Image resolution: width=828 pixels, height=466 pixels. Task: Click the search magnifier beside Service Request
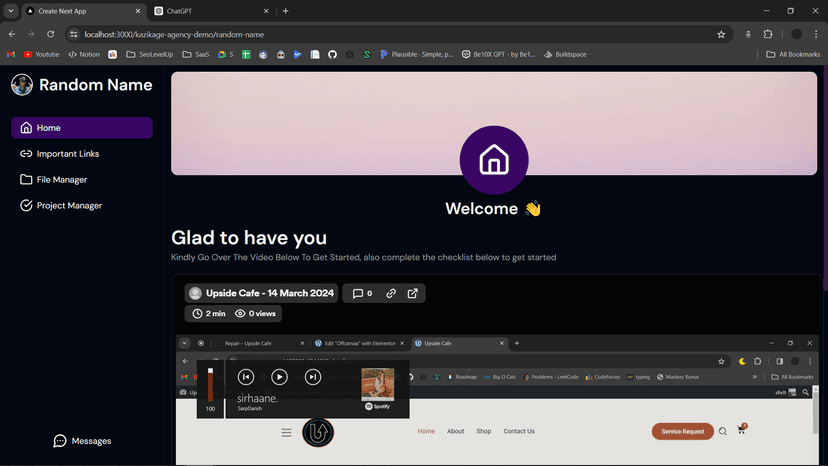tap(723, 432)
